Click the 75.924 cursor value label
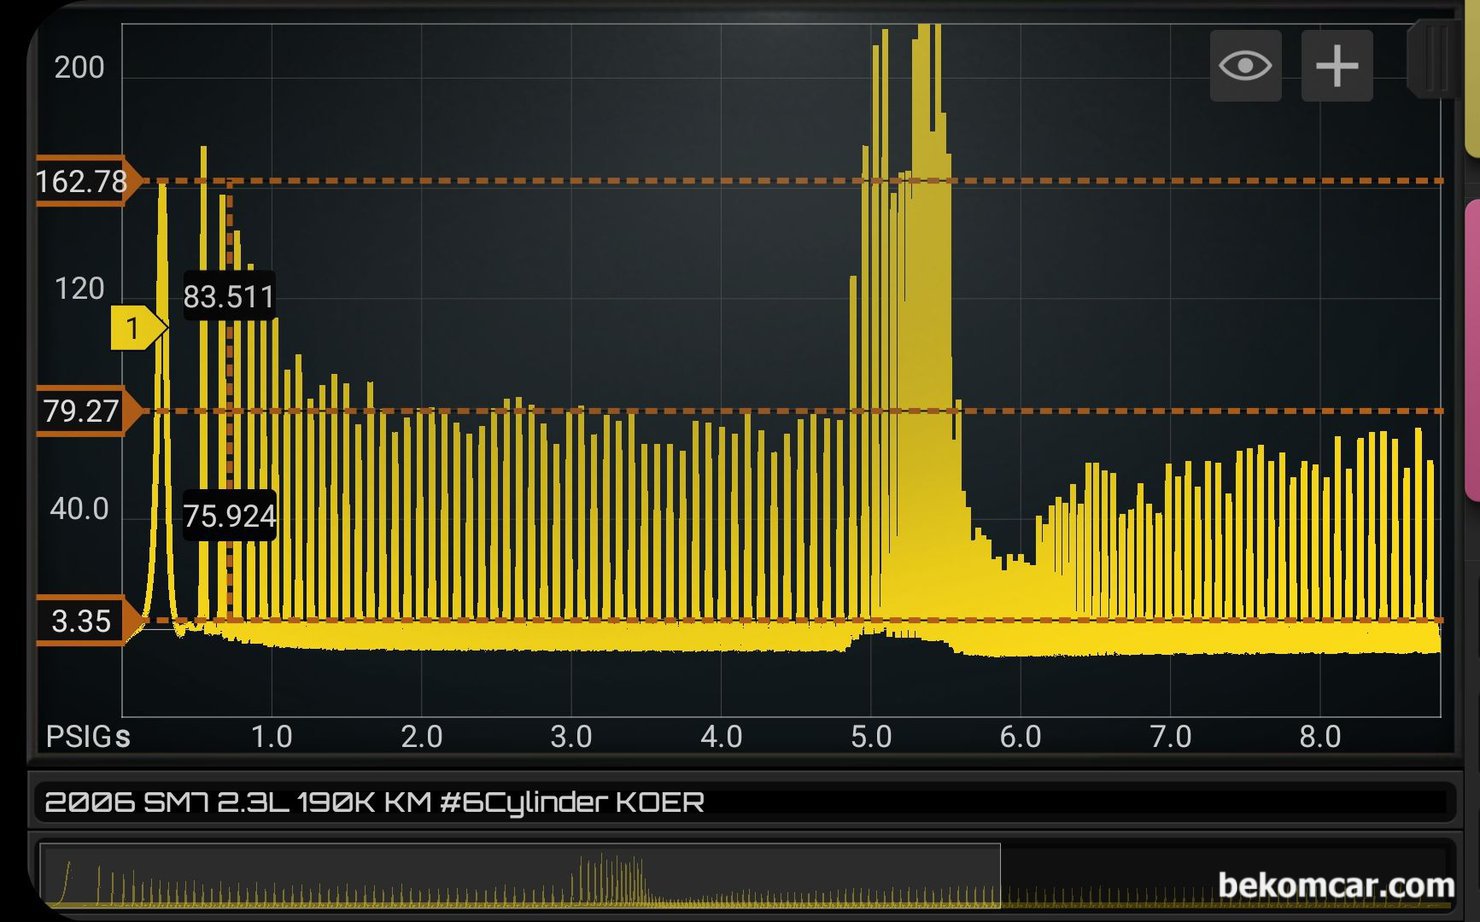 click(x=229, y=516)
